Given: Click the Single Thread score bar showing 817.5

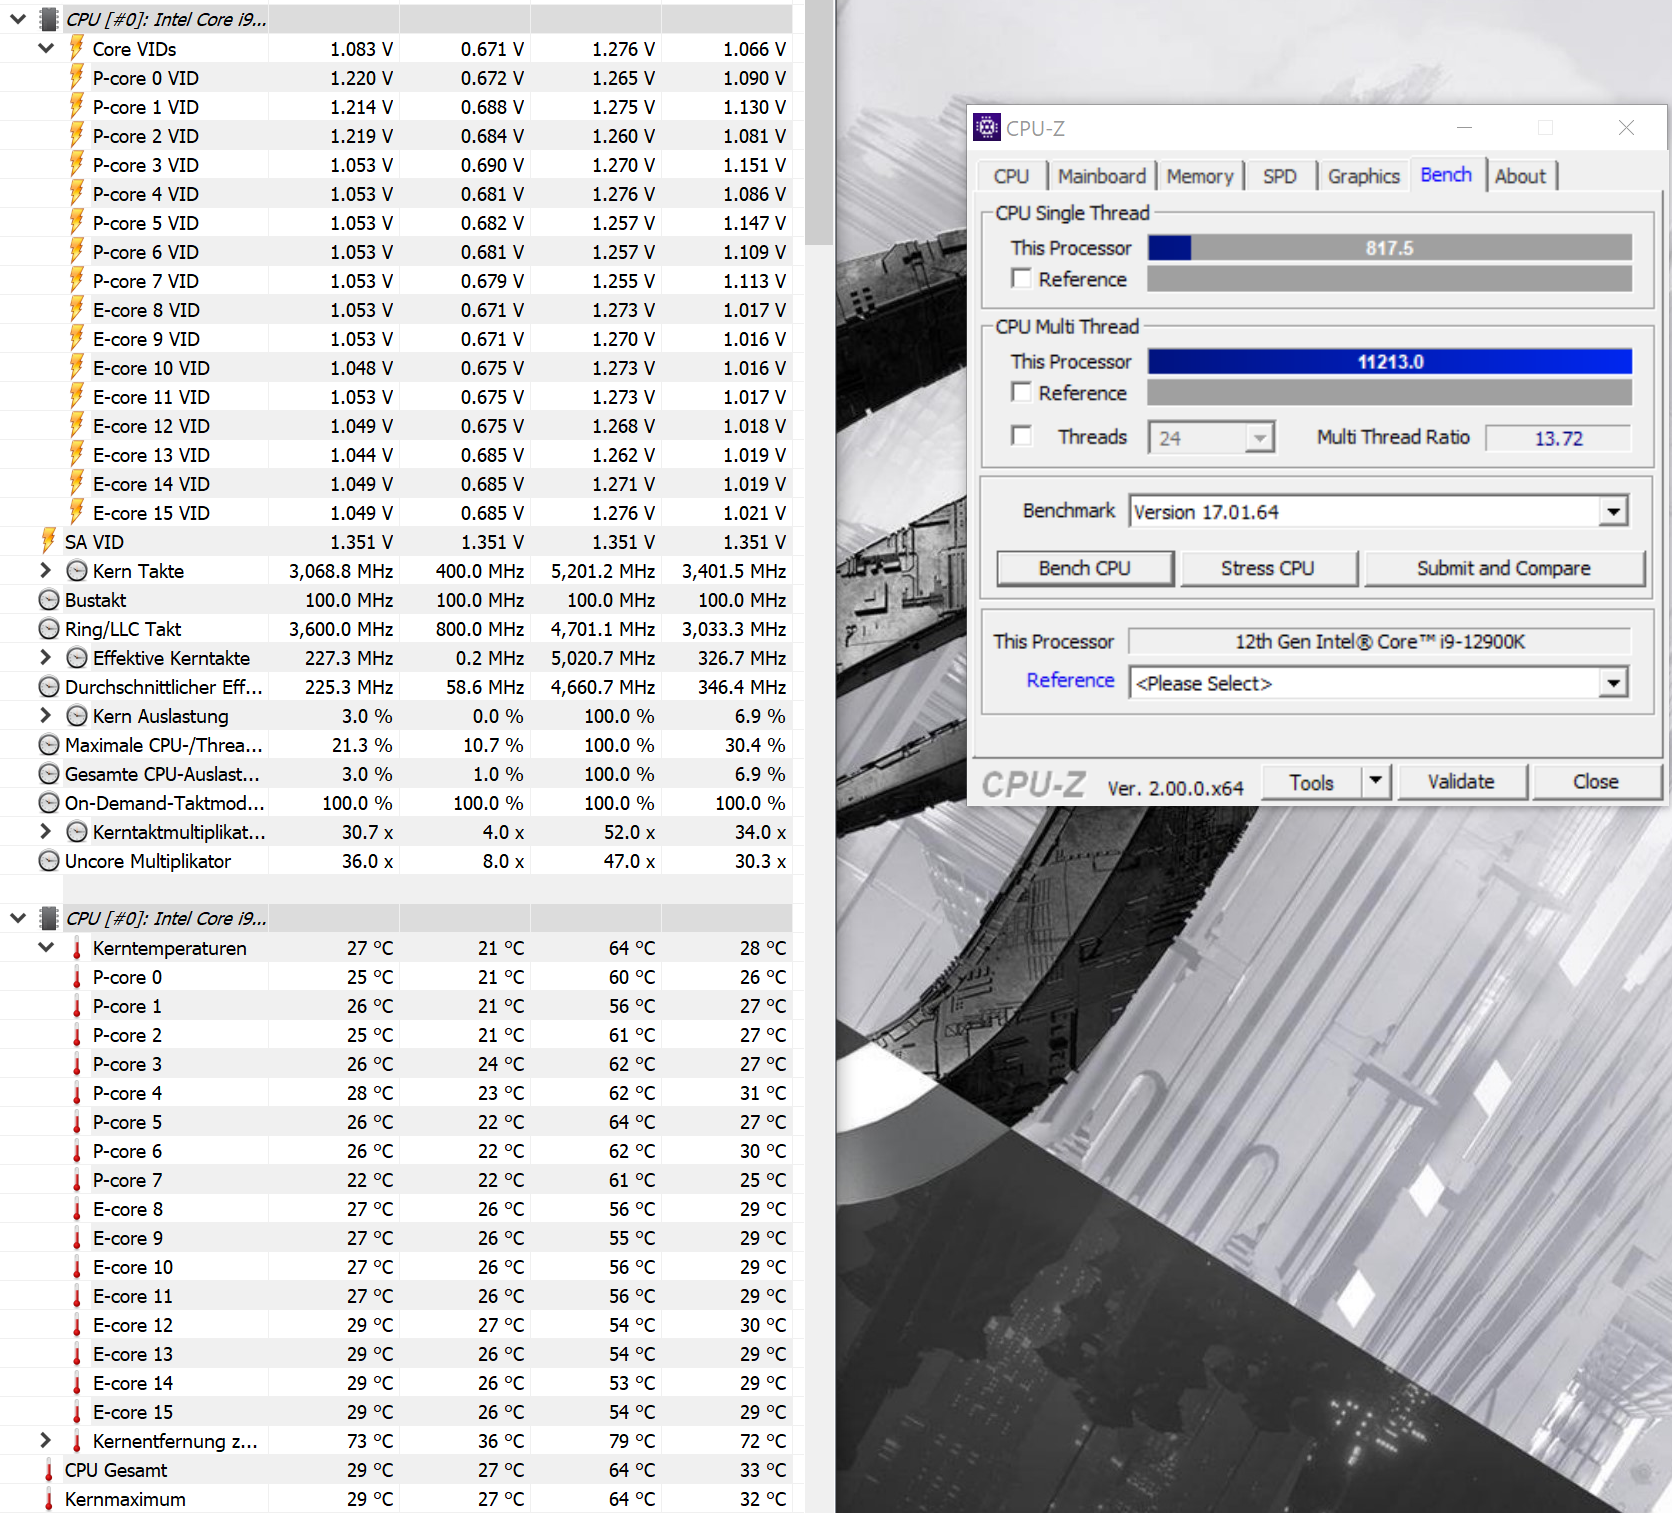Looking at the screenshot, I should click(x=1390, y=247).
